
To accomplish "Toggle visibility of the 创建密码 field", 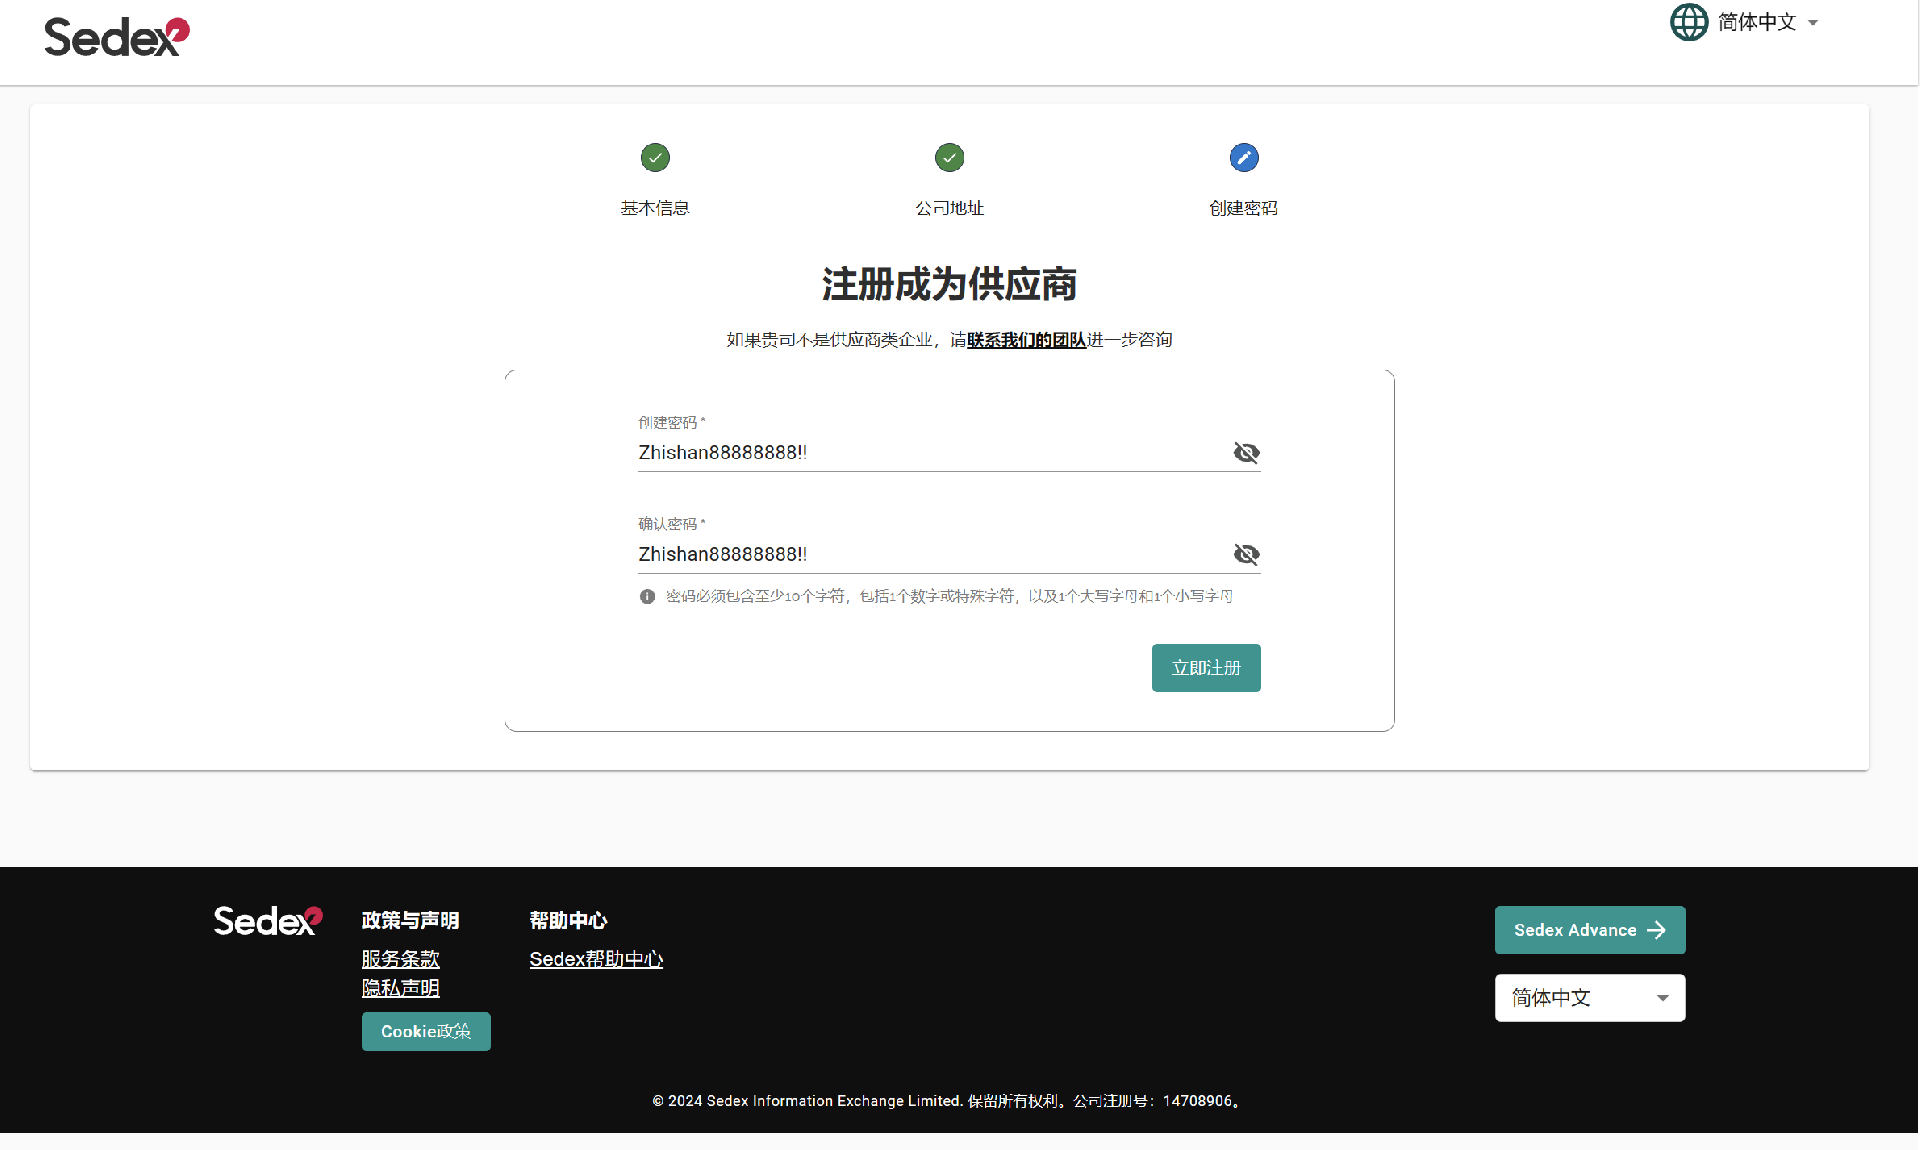I will coord(1246,453).
